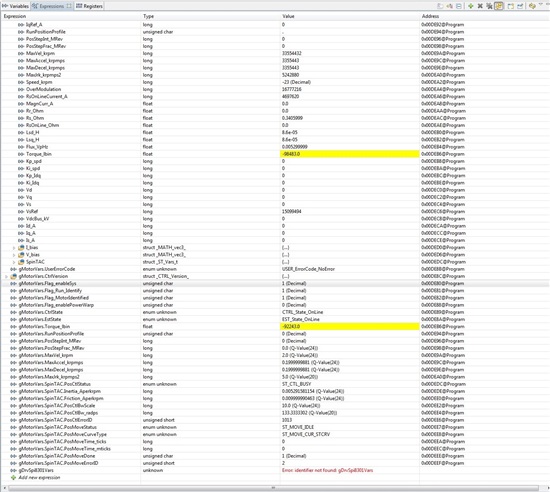Select the gMotorVars.Flag_enableSys value cell

350,283
